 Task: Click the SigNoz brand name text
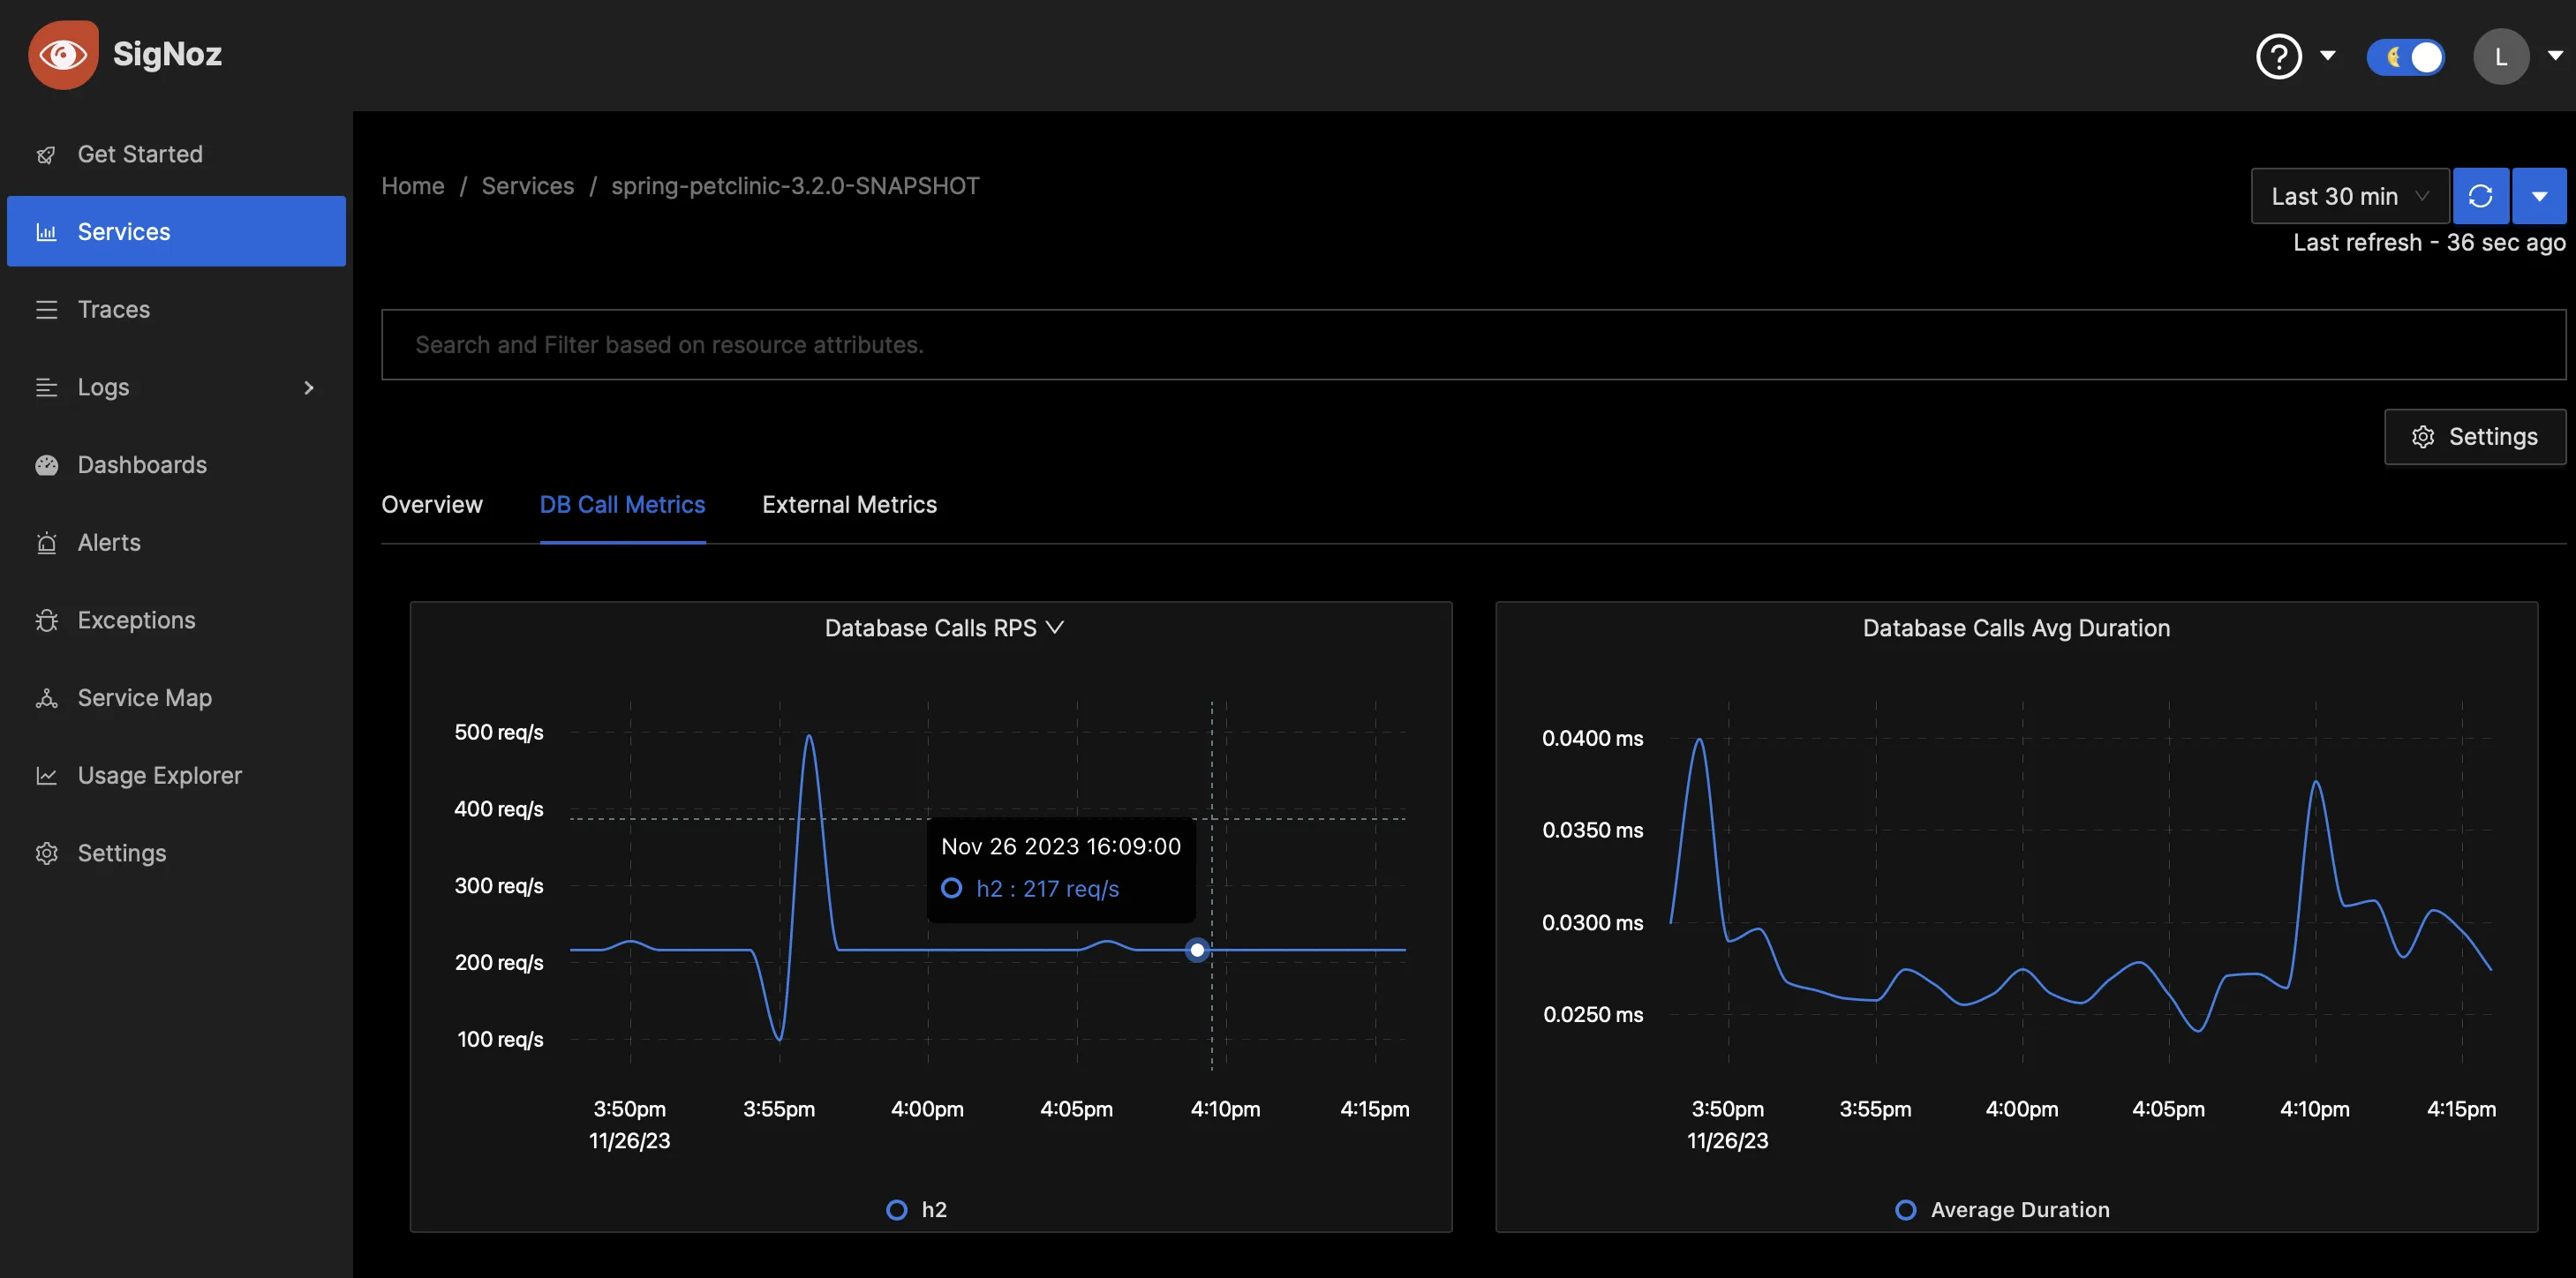[x=167, y=54]
